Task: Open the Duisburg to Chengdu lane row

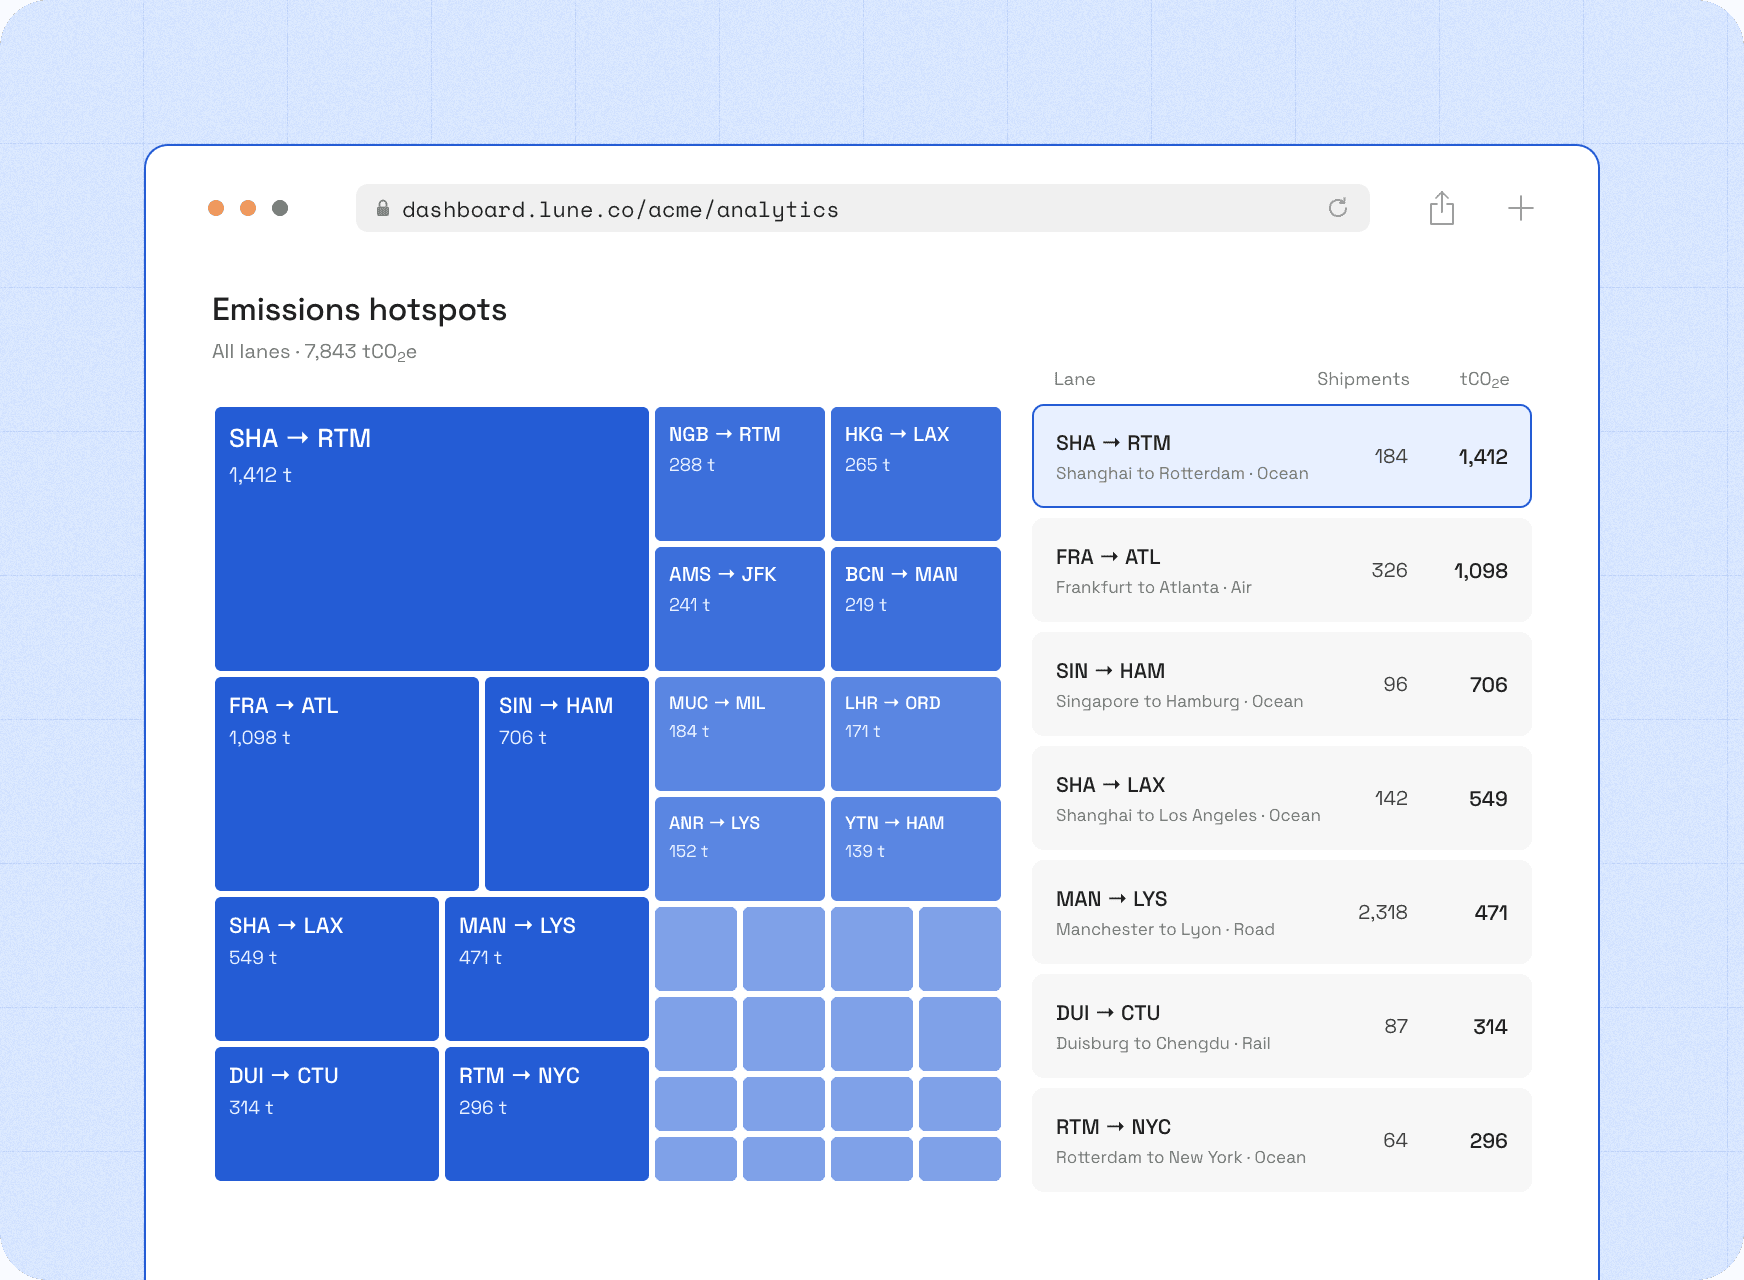Action: (x=1281, y=1026)
